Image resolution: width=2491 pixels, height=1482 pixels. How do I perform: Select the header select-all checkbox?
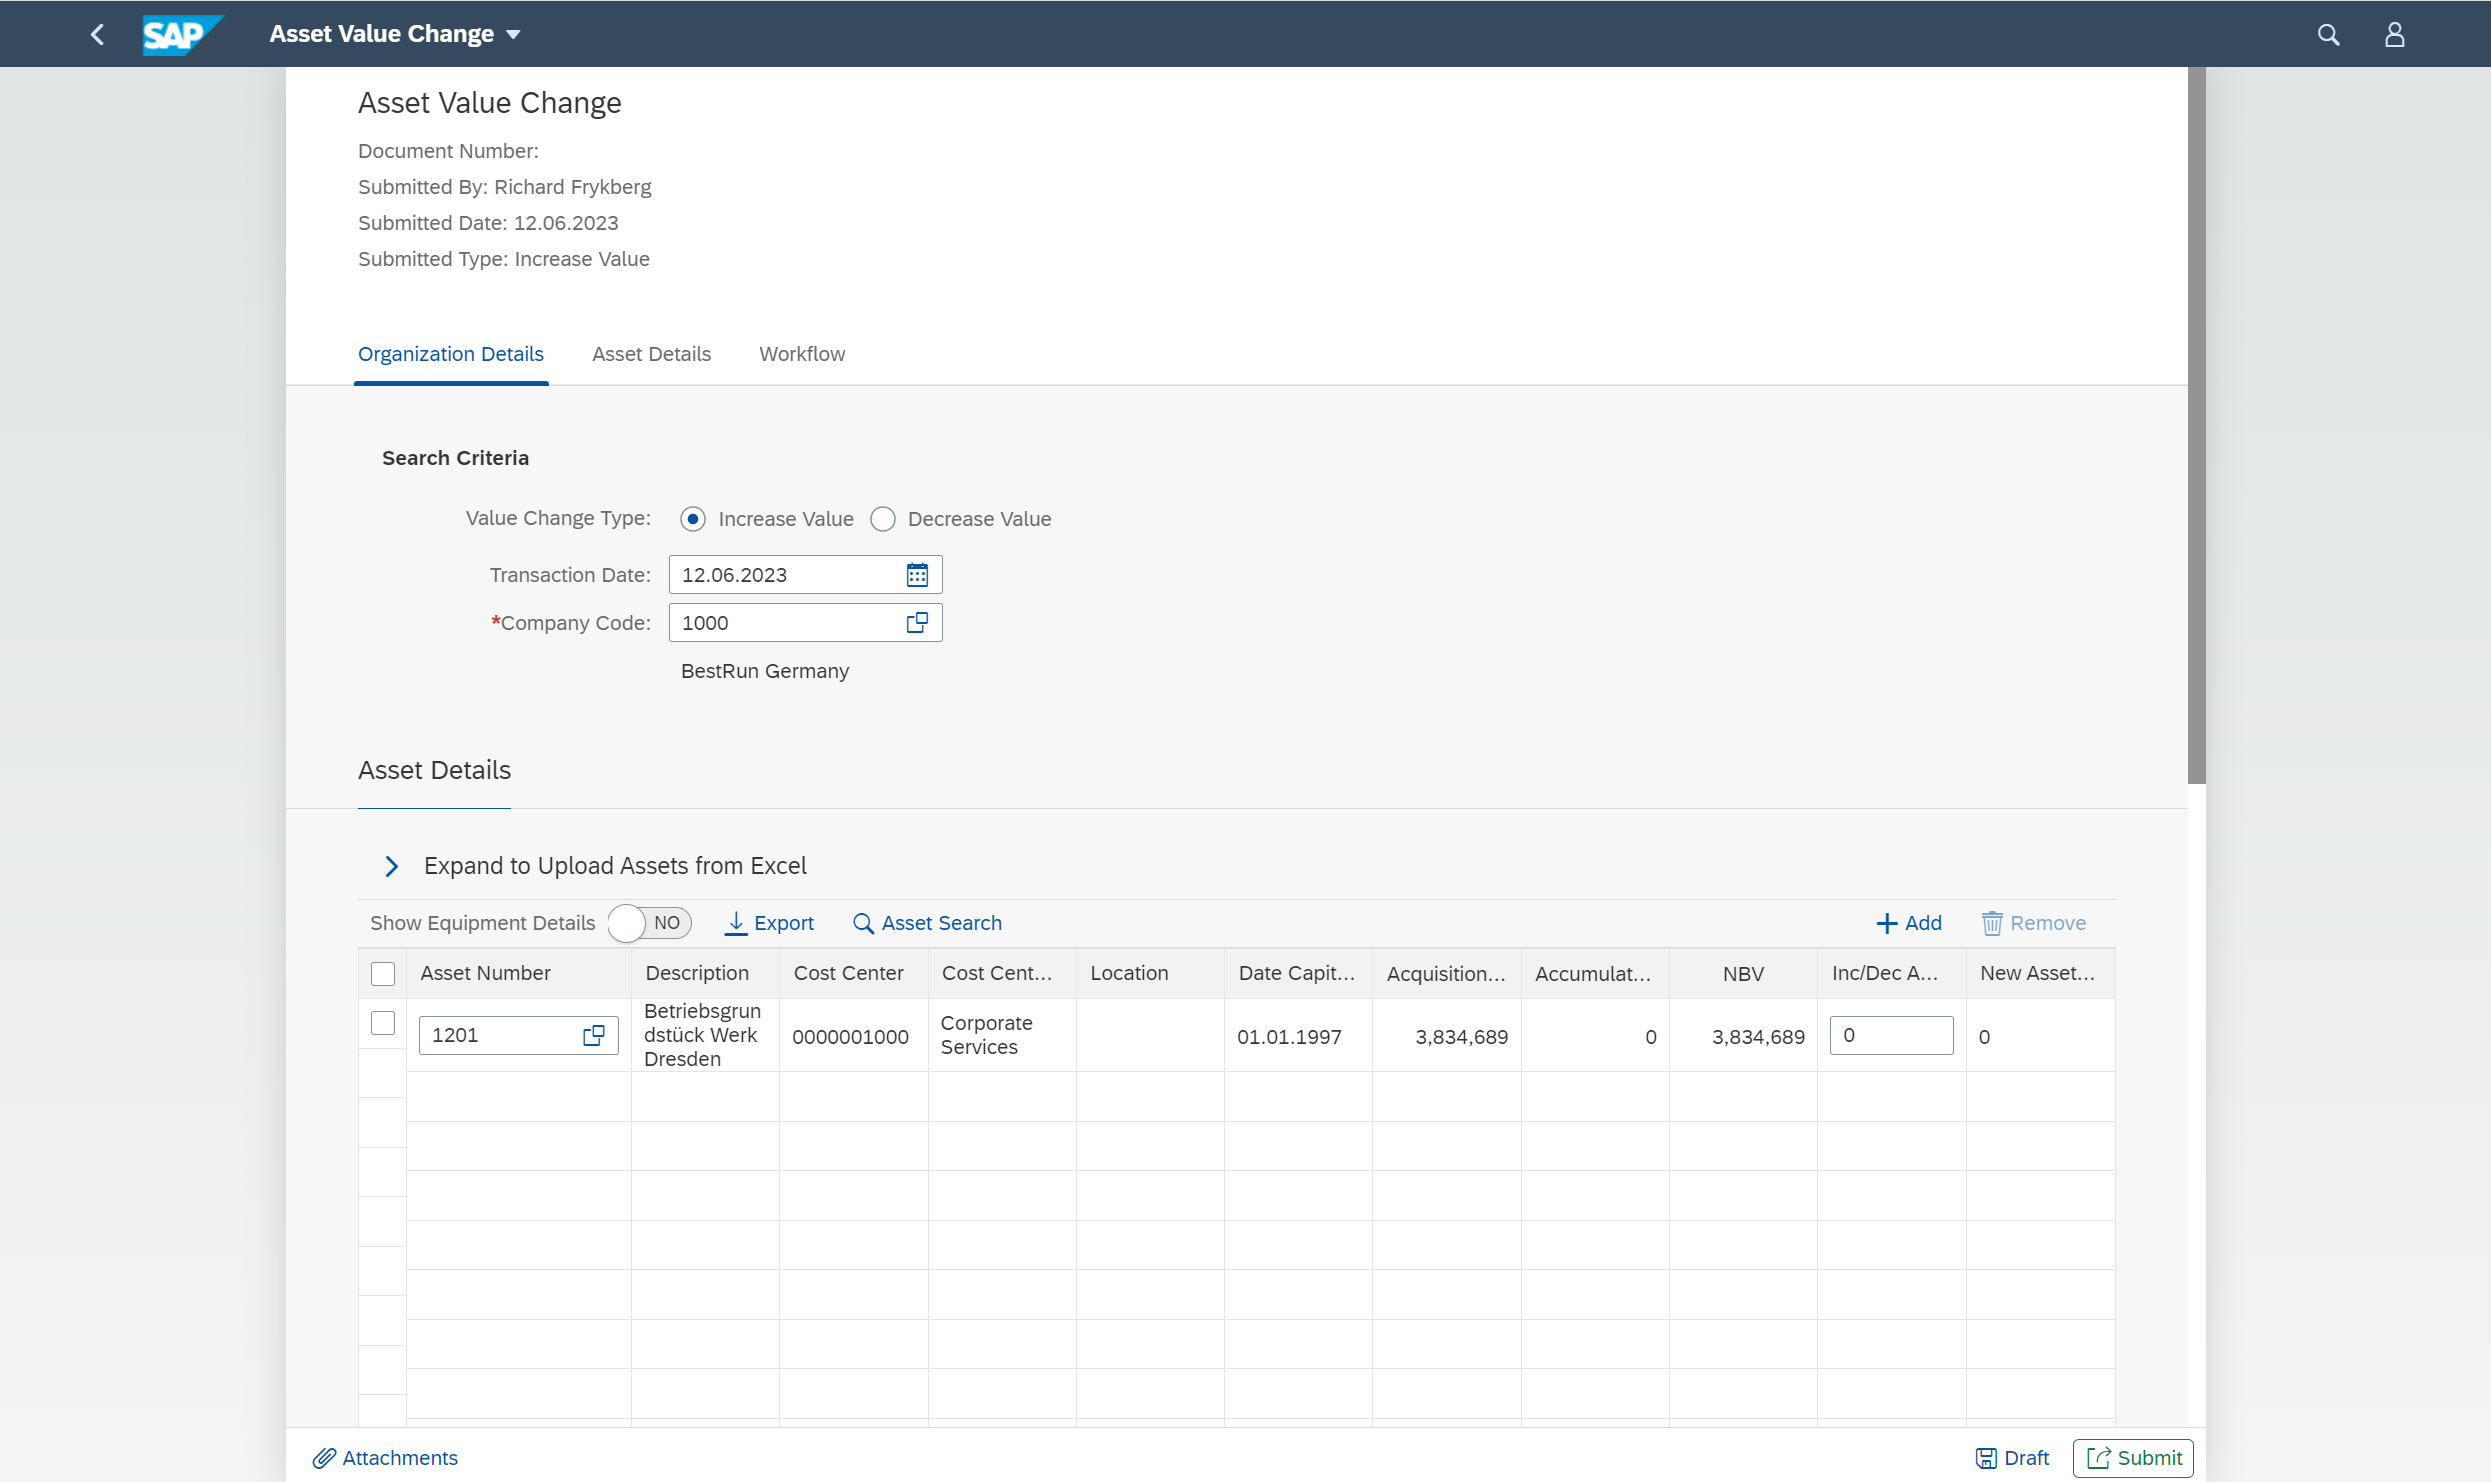coord(383,972)
